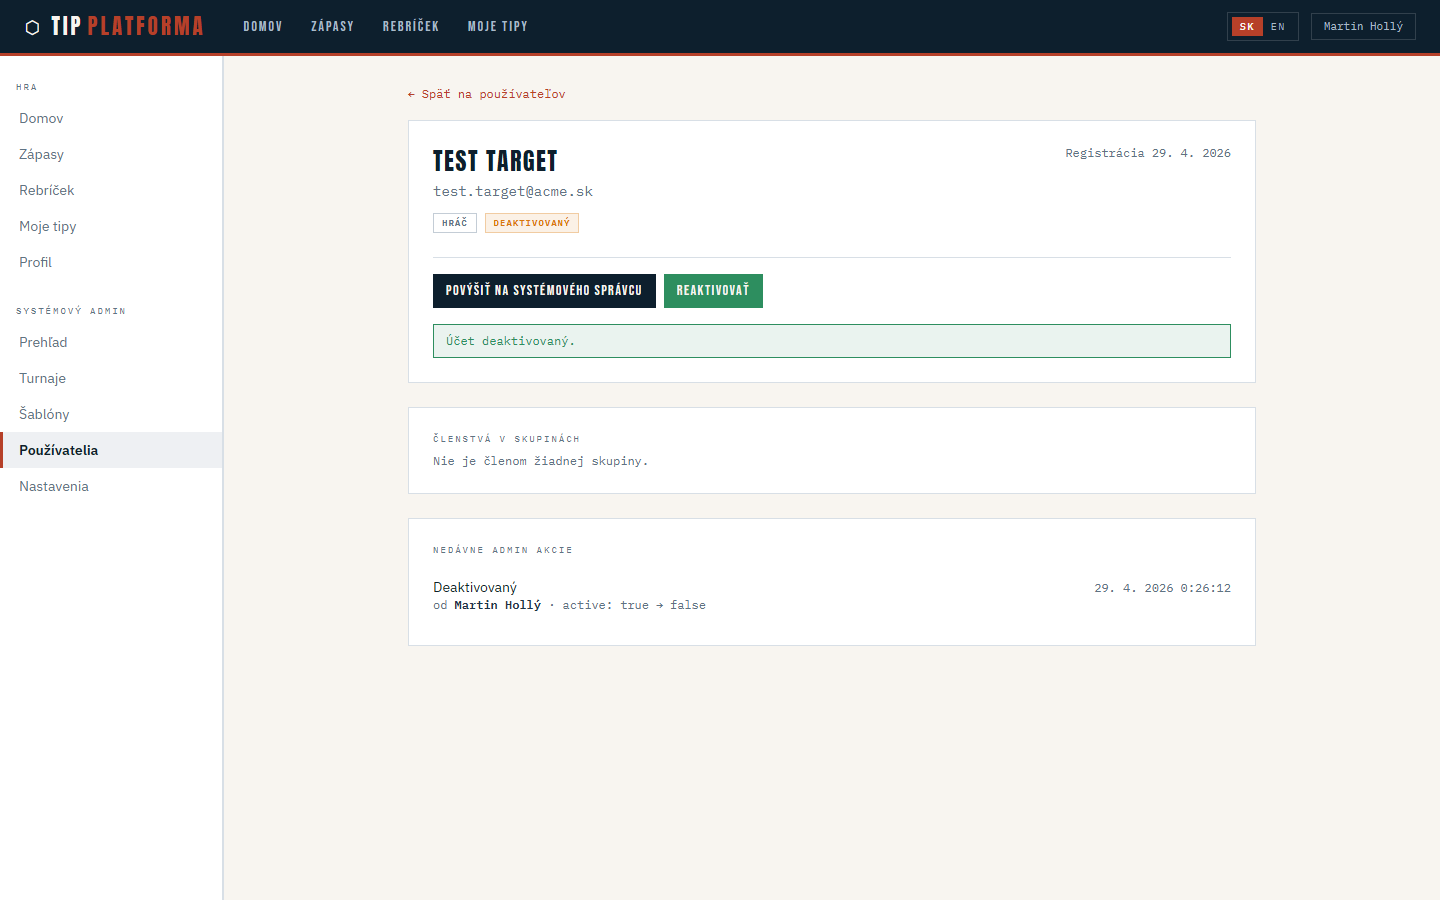
Task: Go to Zápasy in top navigation
Action: point(332,27)
